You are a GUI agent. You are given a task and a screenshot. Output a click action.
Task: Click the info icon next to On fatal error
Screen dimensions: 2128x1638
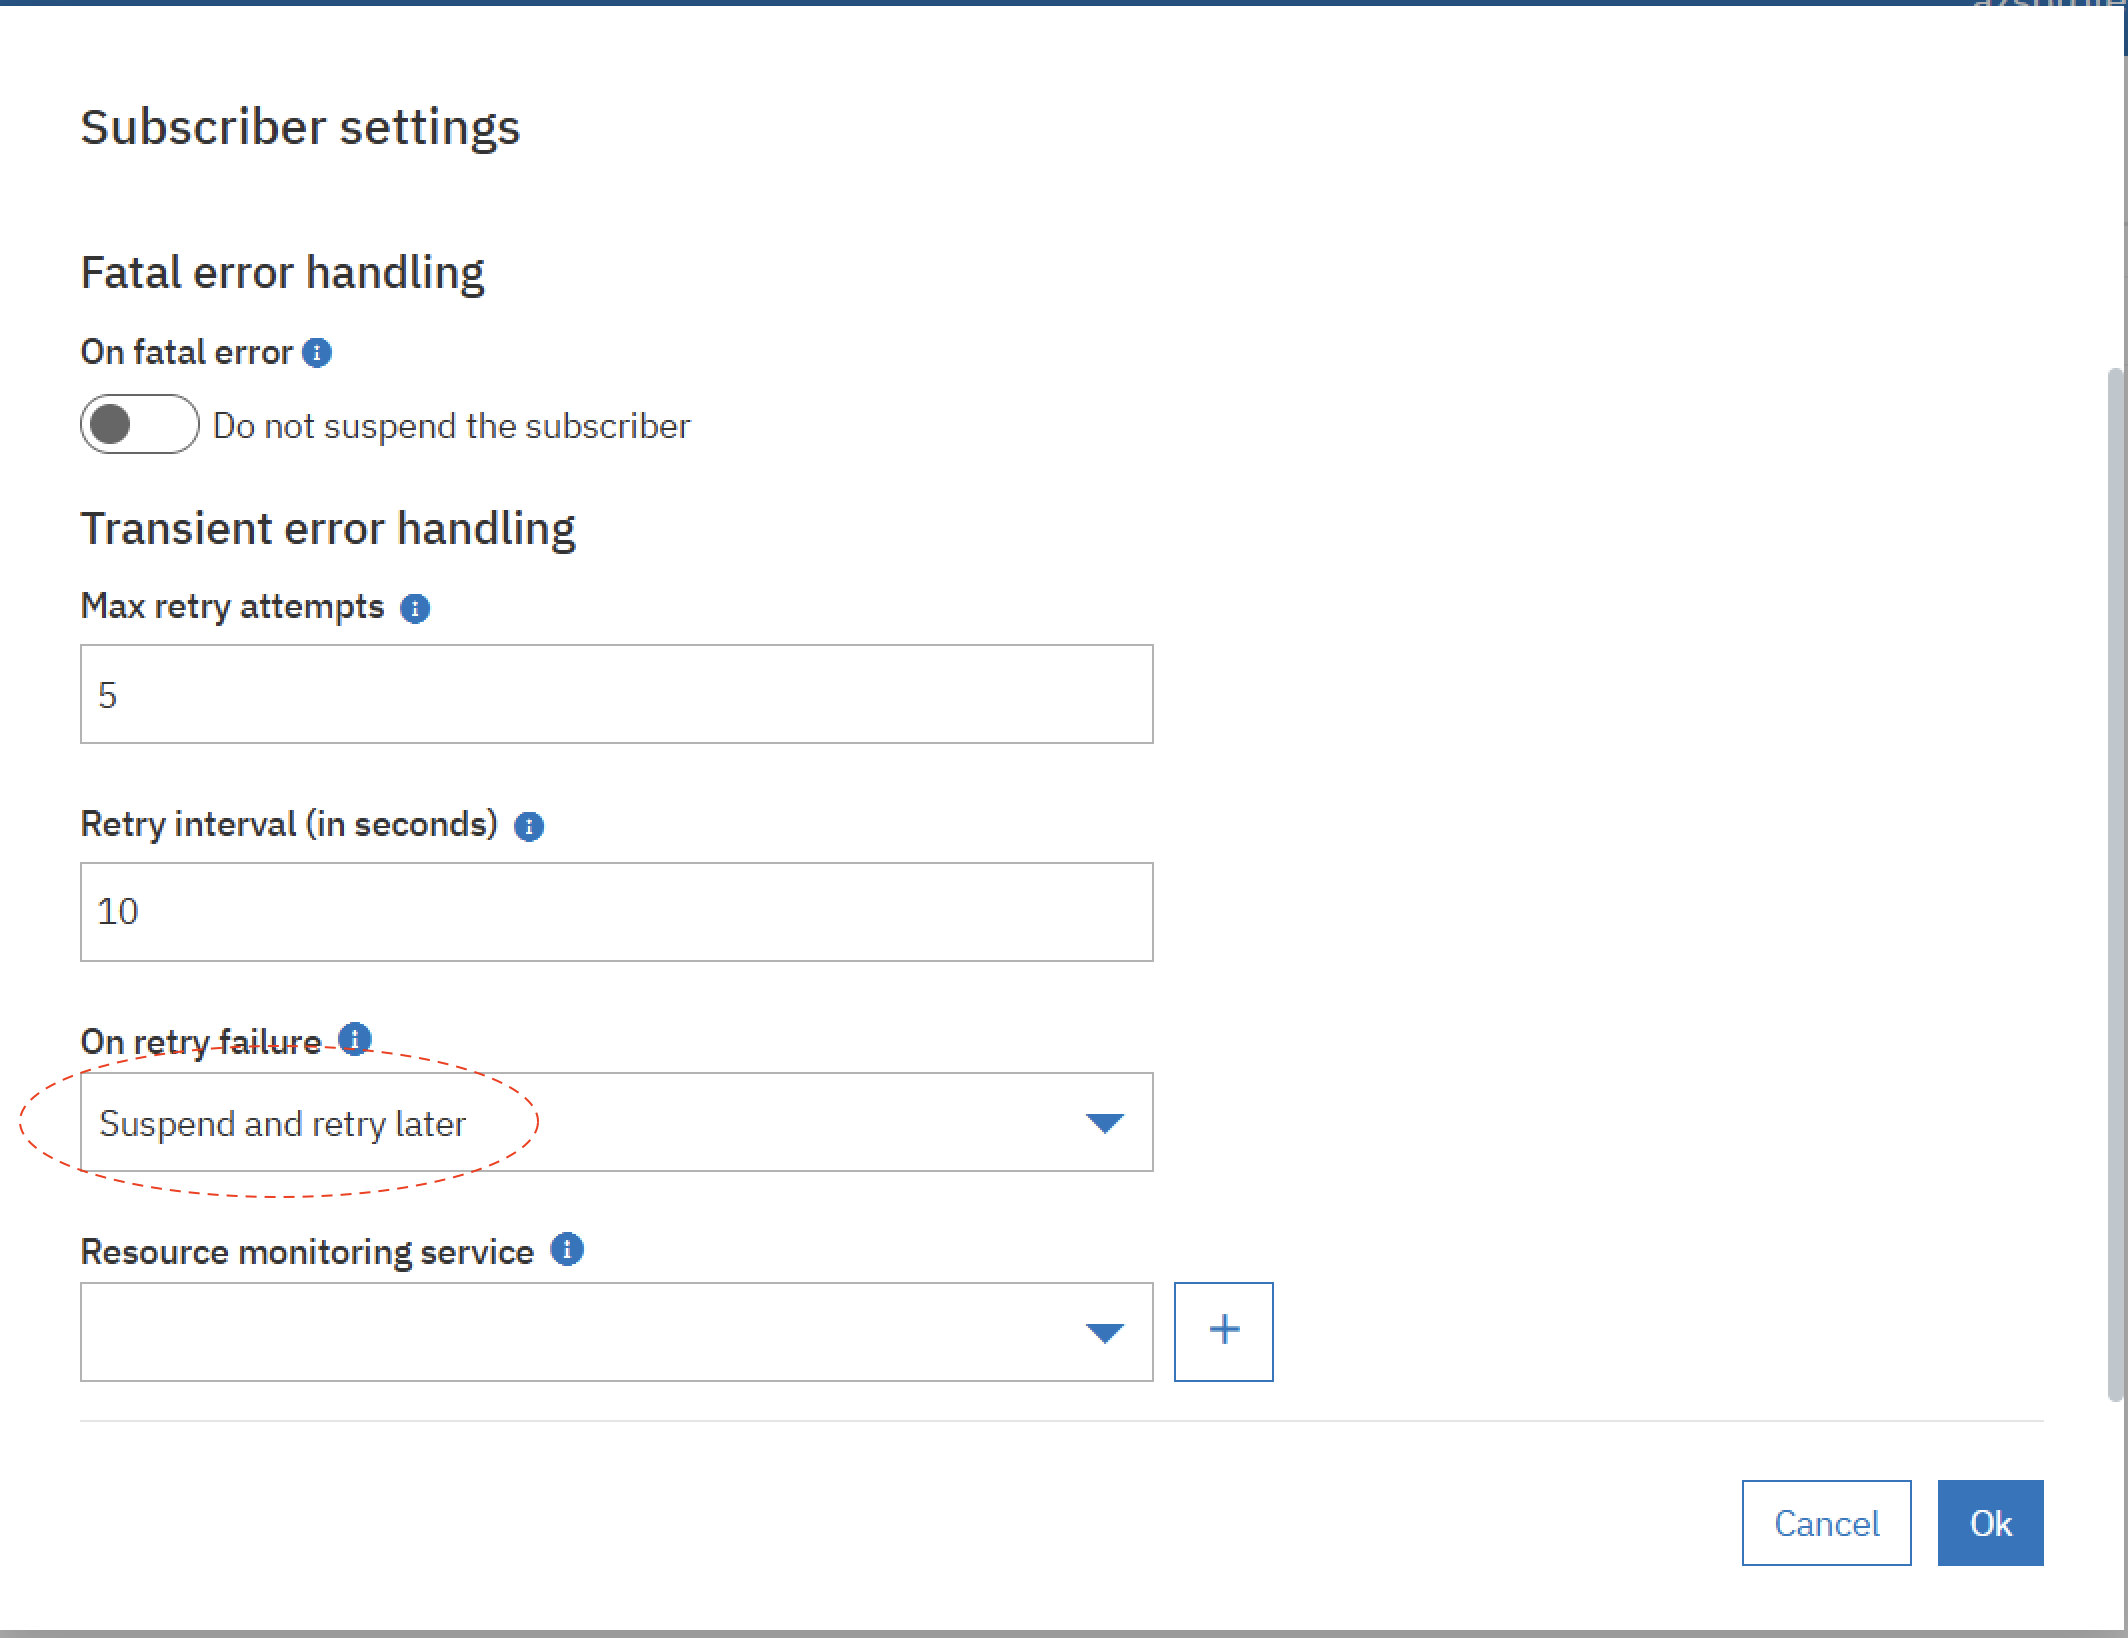point(317,353)
